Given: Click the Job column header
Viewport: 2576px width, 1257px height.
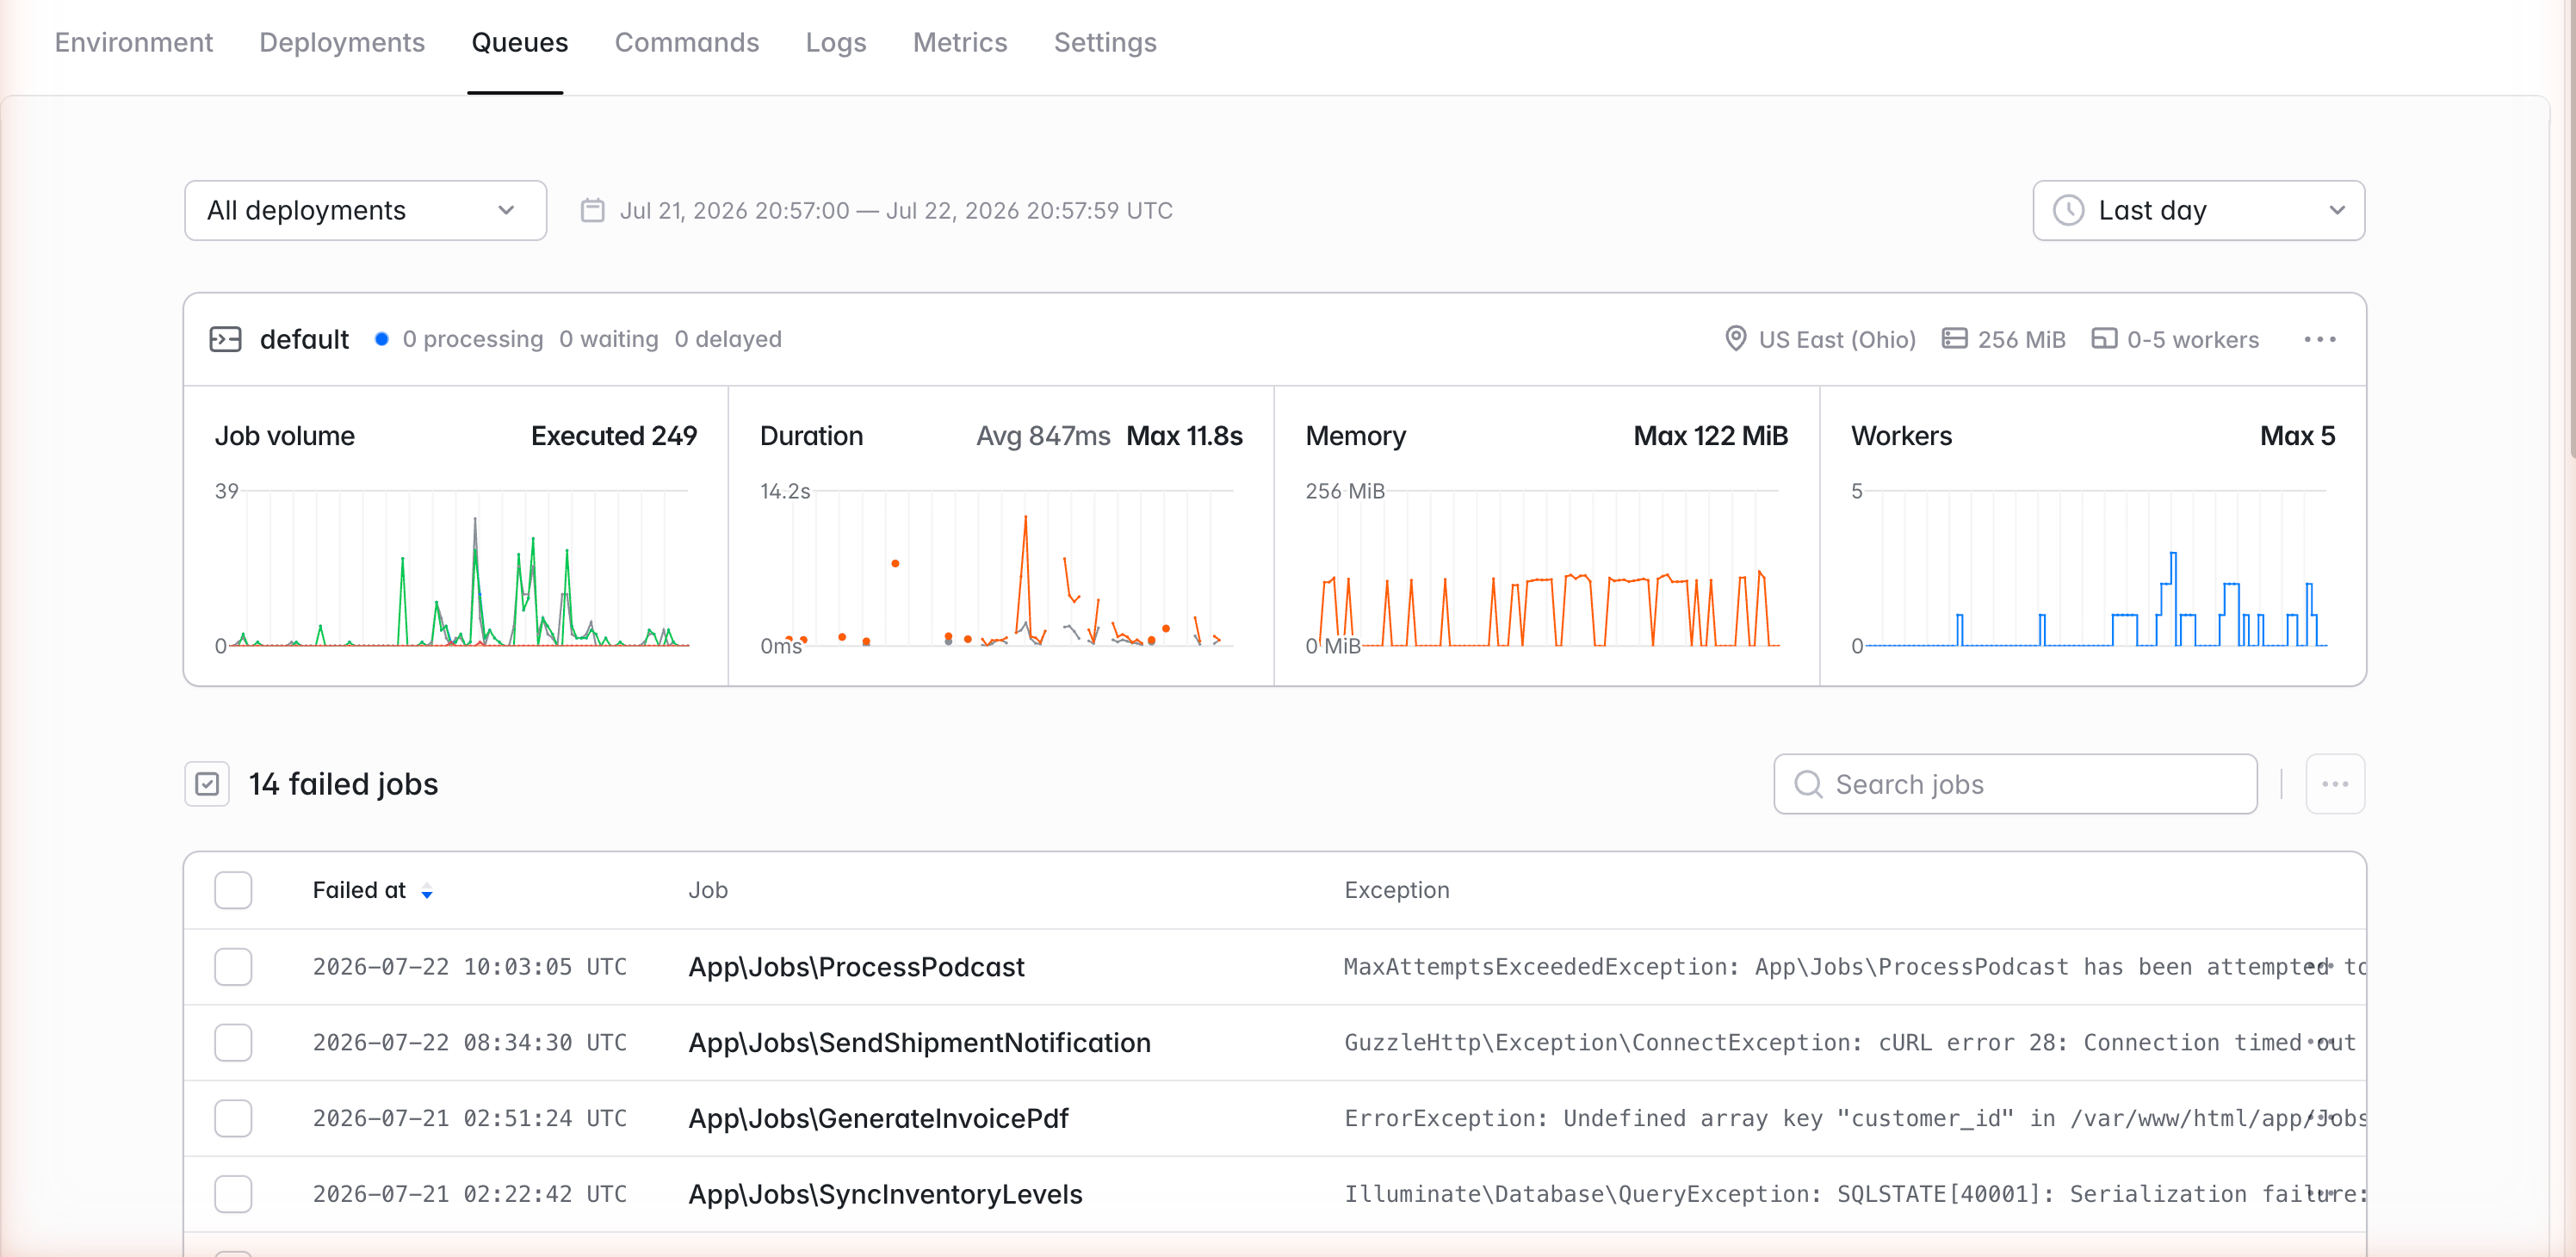Looking at the screenshot, I should point(707,890).
